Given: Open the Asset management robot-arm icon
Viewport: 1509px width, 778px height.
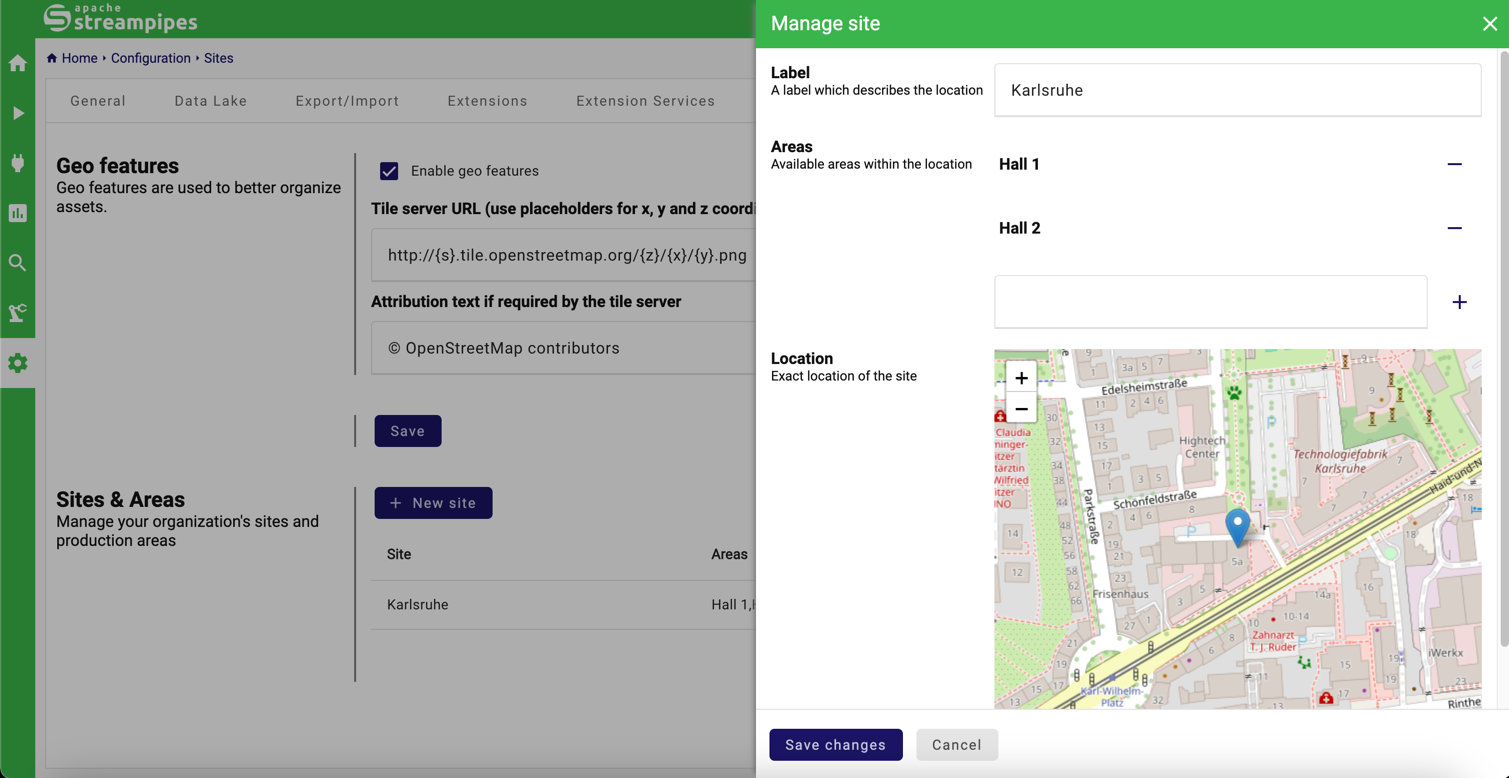Looking at the screenshot, I should [x=18, y=313].
